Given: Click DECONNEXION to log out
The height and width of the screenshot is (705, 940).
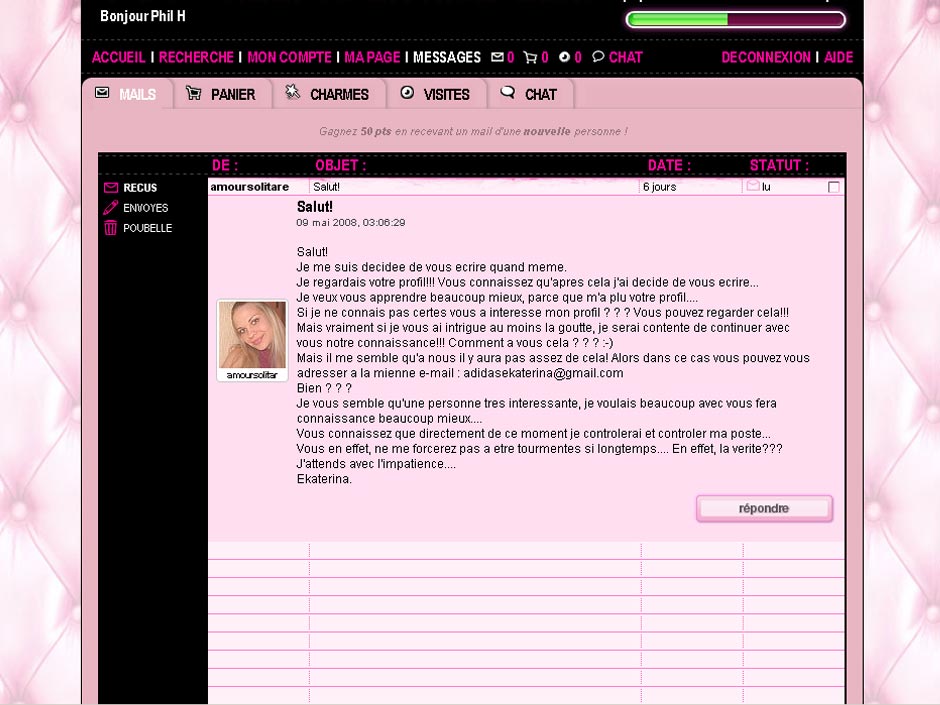Looking at the screenshot, I should click(766, 57).
